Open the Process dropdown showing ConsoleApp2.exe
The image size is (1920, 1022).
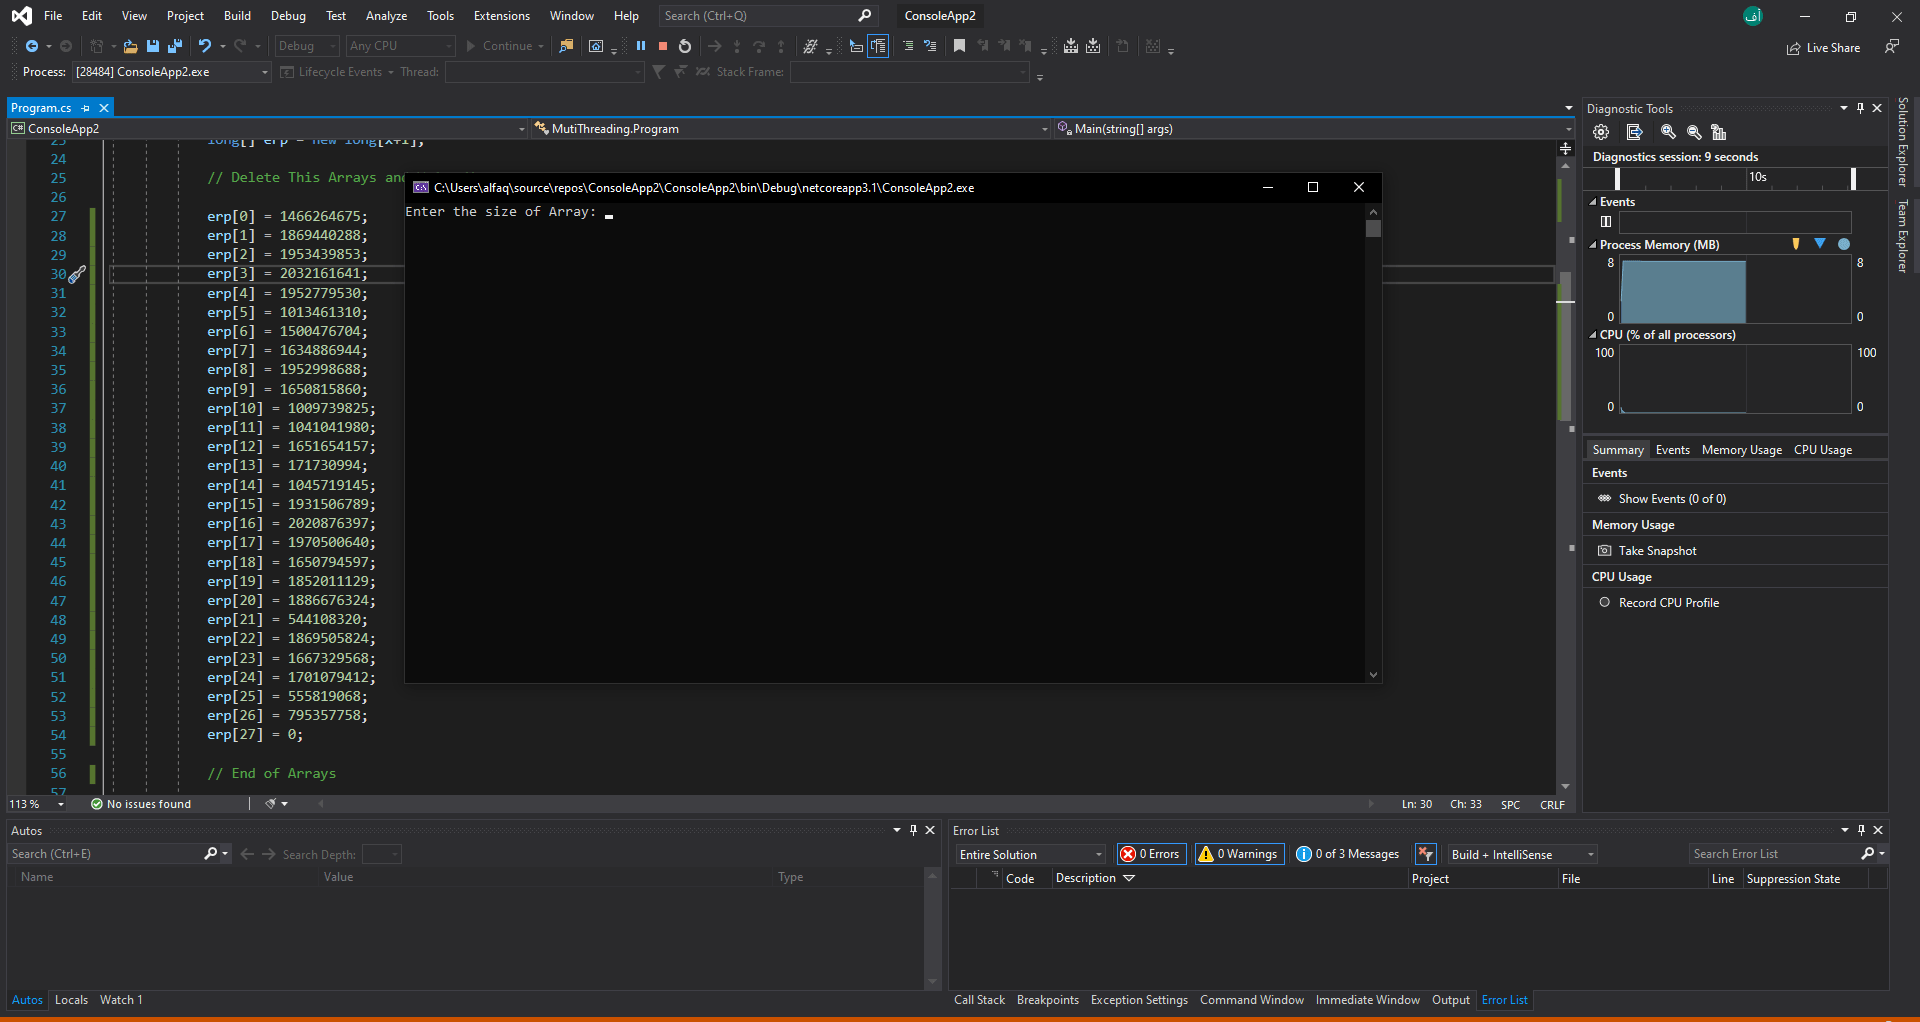point(263,71)
